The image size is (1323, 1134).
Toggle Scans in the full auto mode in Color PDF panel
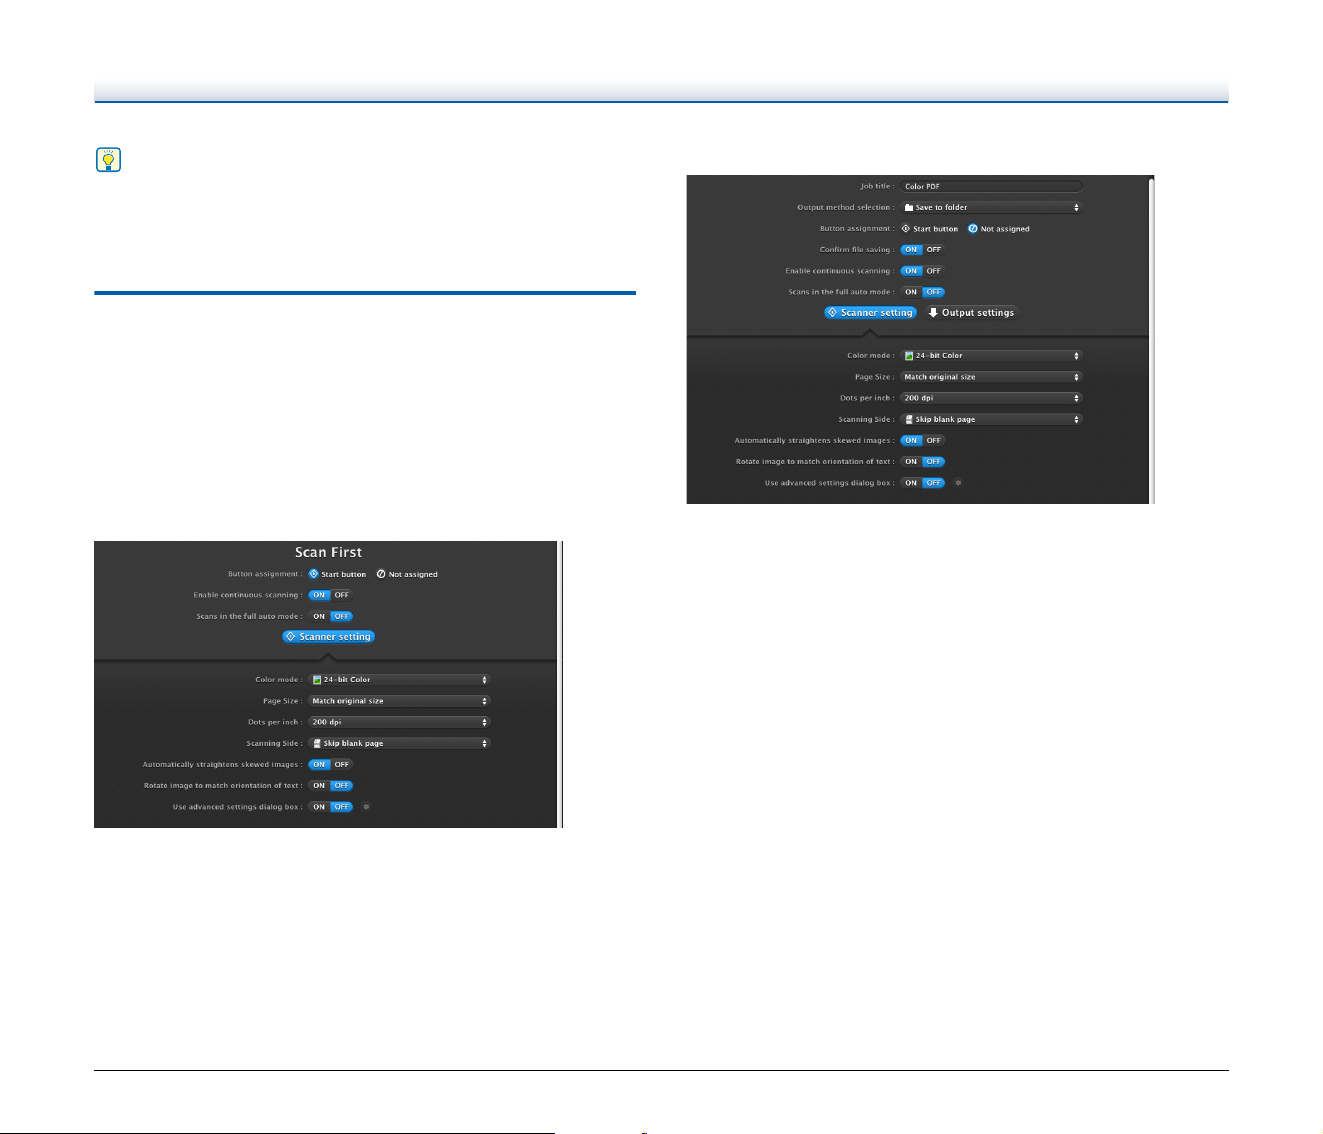tap(922, 292)
